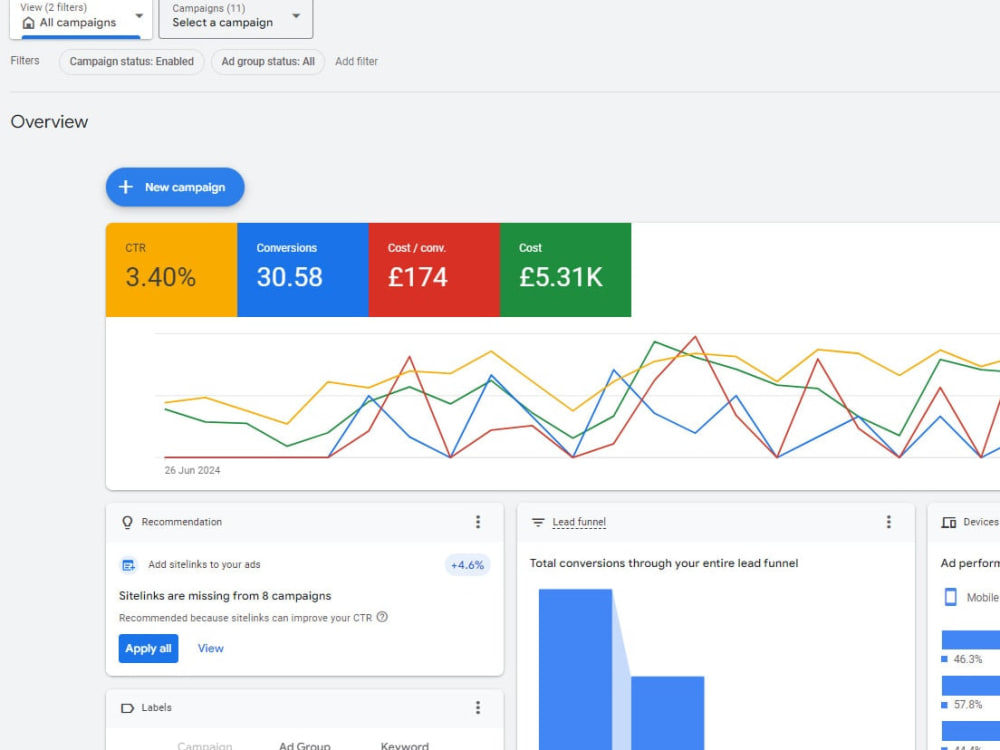The height and width of the screenshot is (750, 1000).
Task: Click the 26 Jun 2024 date label
Action: click(x=192, y=470)
